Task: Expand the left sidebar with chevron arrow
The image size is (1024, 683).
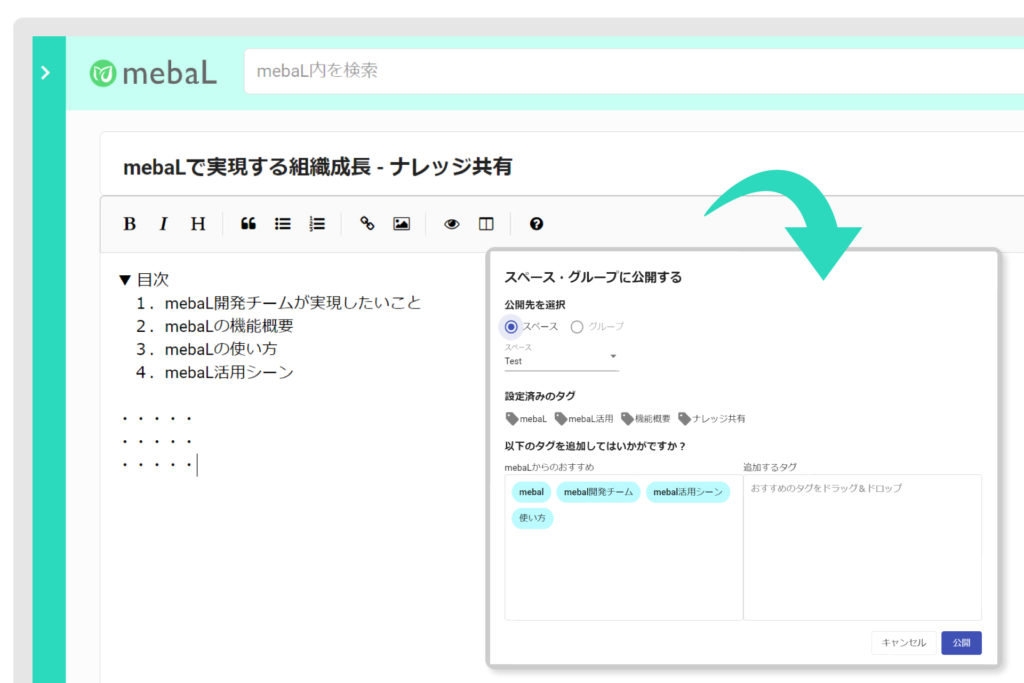Action: point(45,72)
